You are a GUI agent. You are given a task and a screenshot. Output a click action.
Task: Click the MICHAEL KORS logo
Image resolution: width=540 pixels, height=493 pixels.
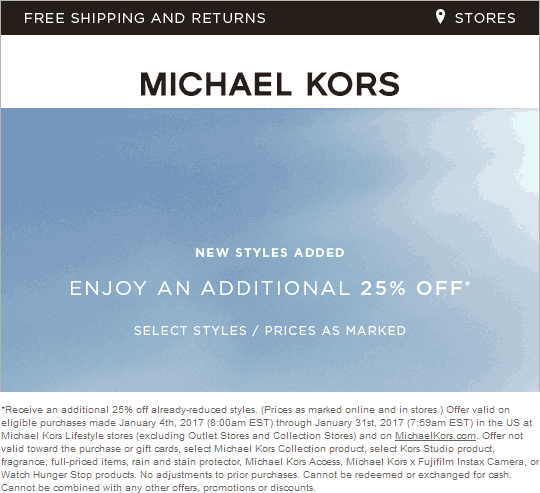[270, 84]
